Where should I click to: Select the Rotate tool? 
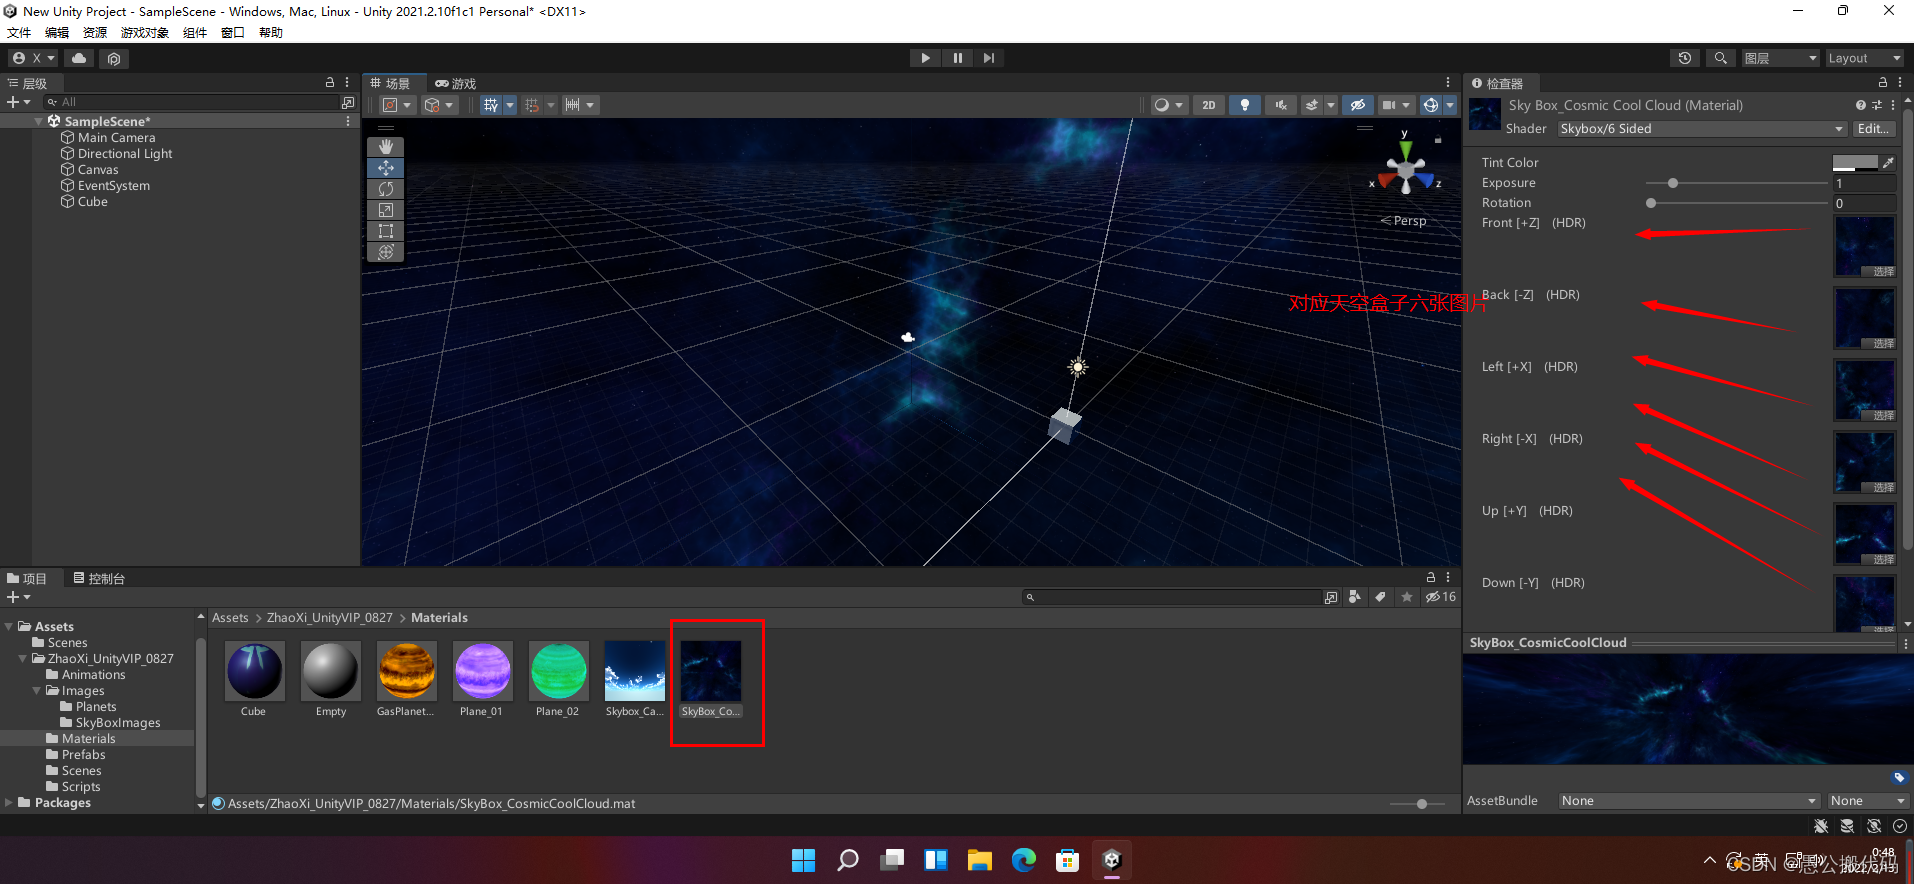pyautogui.click(x=386, y=189)
